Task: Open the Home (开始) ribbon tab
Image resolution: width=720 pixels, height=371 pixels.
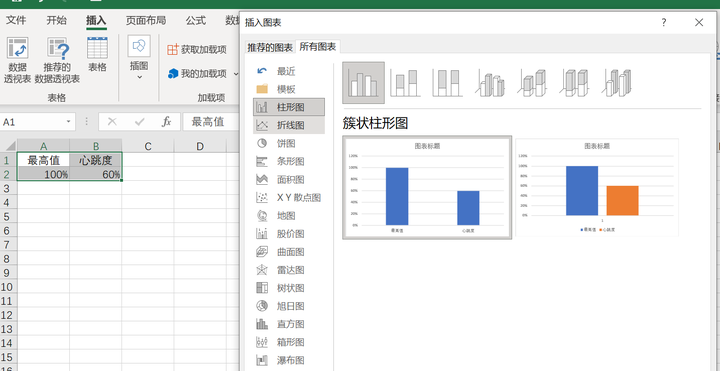Action: coord(56,20)
